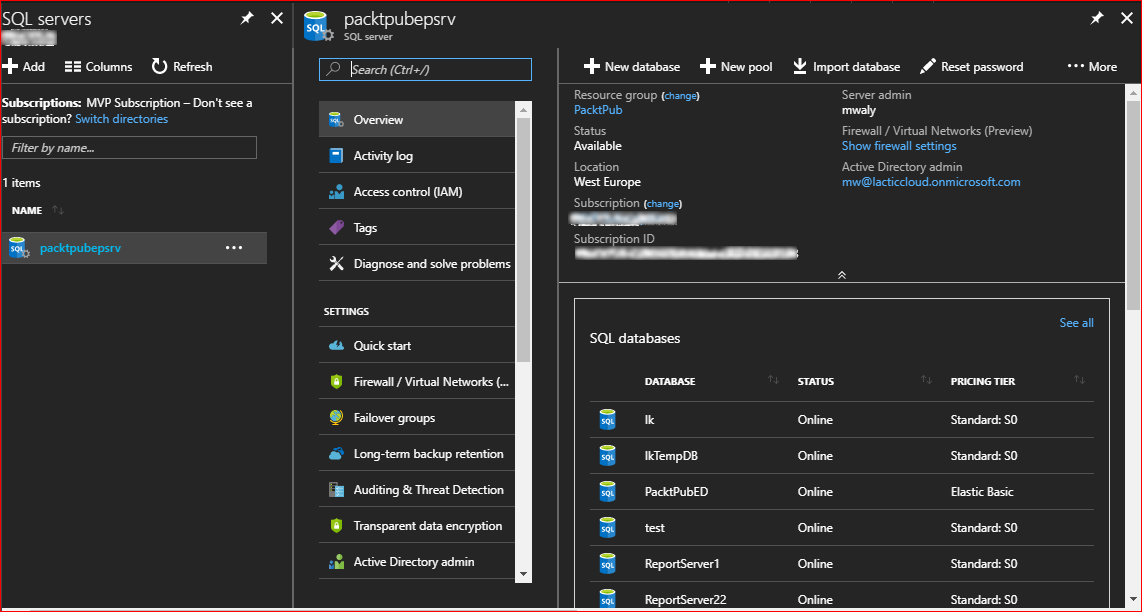The width and height of the screenshot is (1142, 612).
Task: Click the packtpubepsrv SQL server list icon
Action: (x=18, y=248)
